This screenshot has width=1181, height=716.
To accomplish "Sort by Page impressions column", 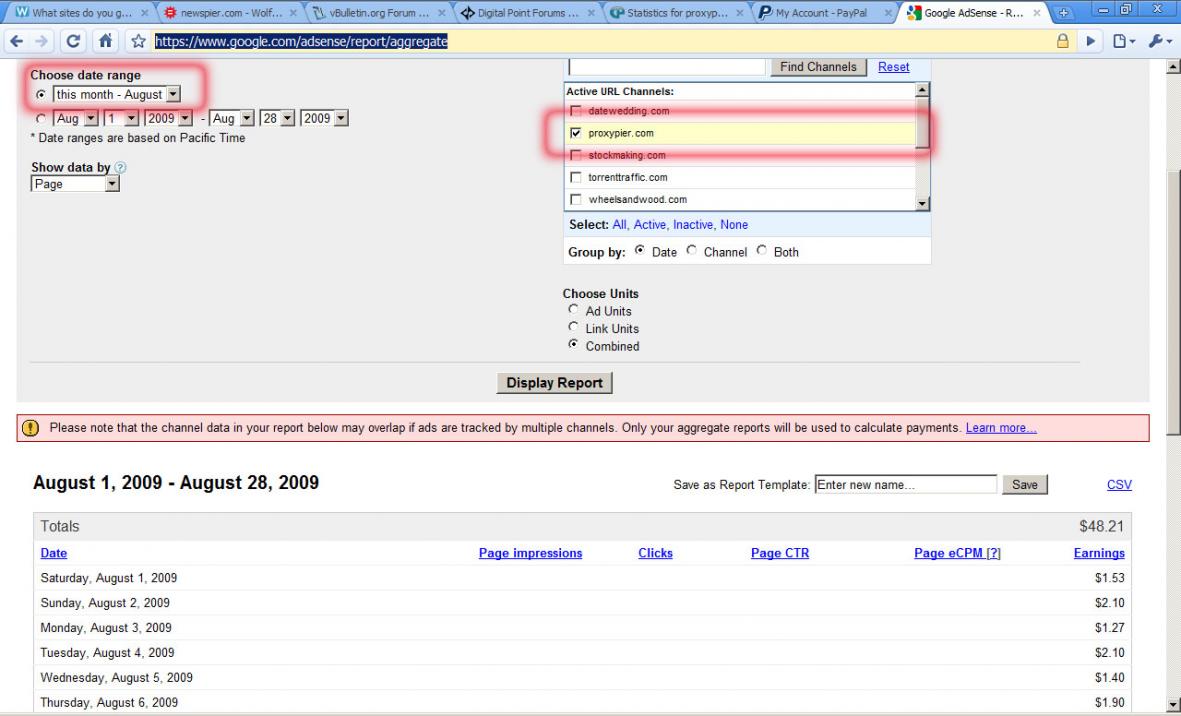I will [530, 553].
